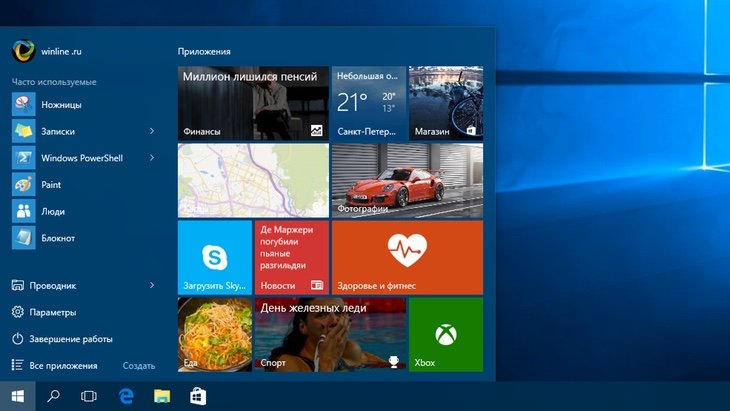730x411 pixels.
Task: Select the Завершение работы label
Action: (71, 339)
